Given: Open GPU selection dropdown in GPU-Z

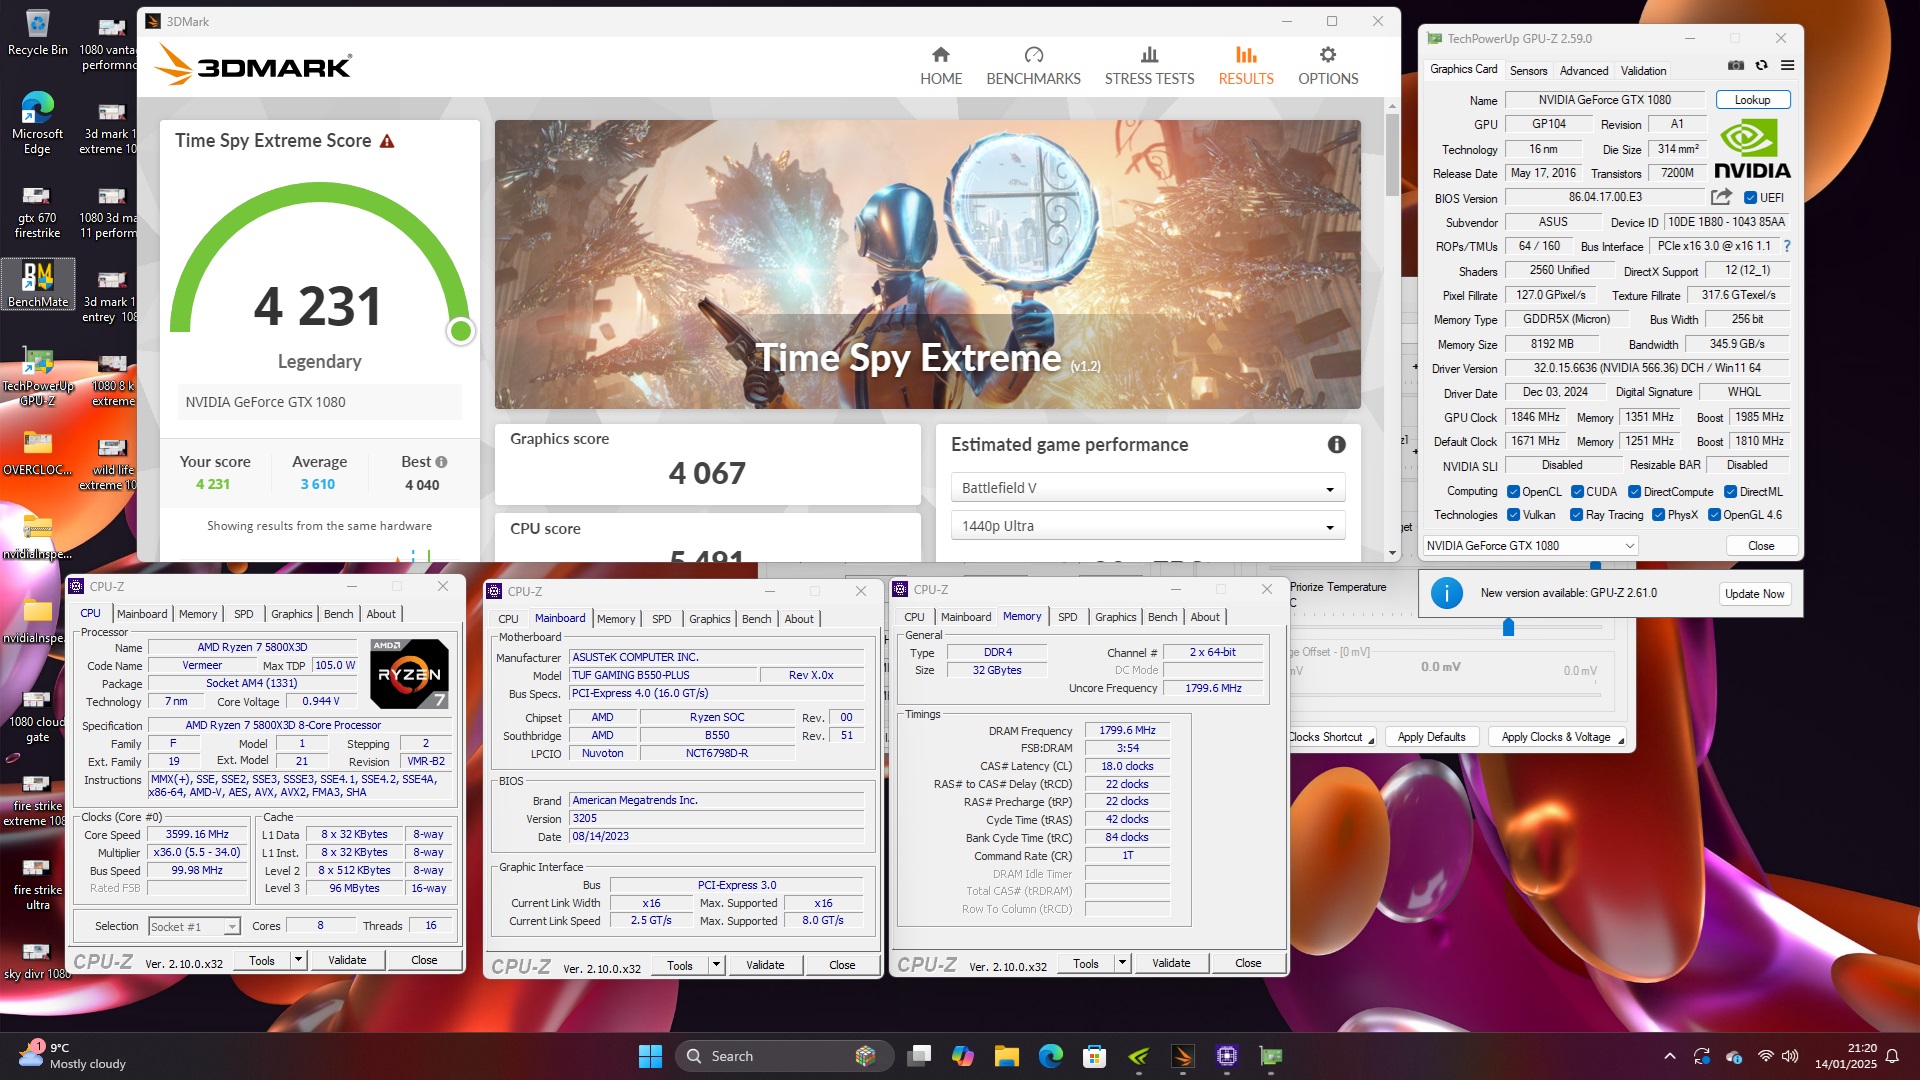Looking at the screenshot, I should pos(1530,546).
